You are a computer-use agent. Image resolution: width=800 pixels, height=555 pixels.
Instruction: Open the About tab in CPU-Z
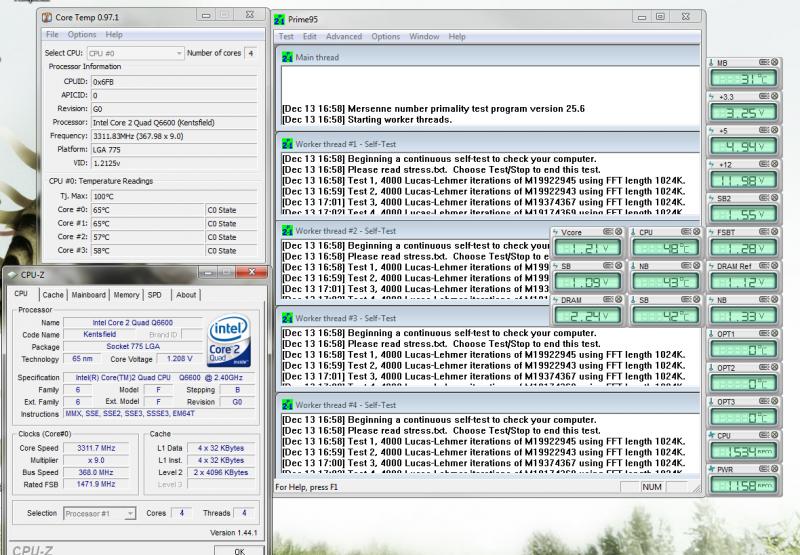[186, 295]
